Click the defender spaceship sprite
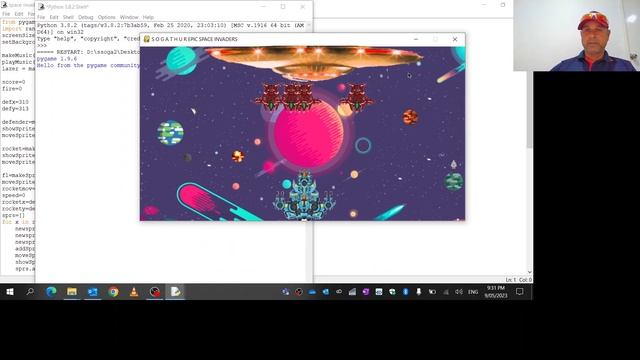640x360 pixels. tap(304, 196)
